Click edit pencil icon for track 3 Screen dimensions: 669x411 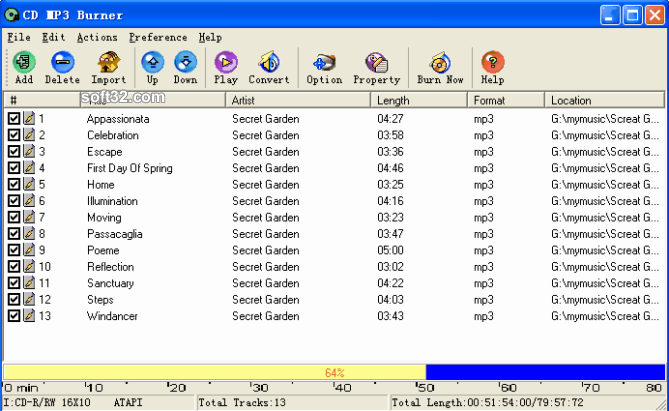click(x=29, y=151)
